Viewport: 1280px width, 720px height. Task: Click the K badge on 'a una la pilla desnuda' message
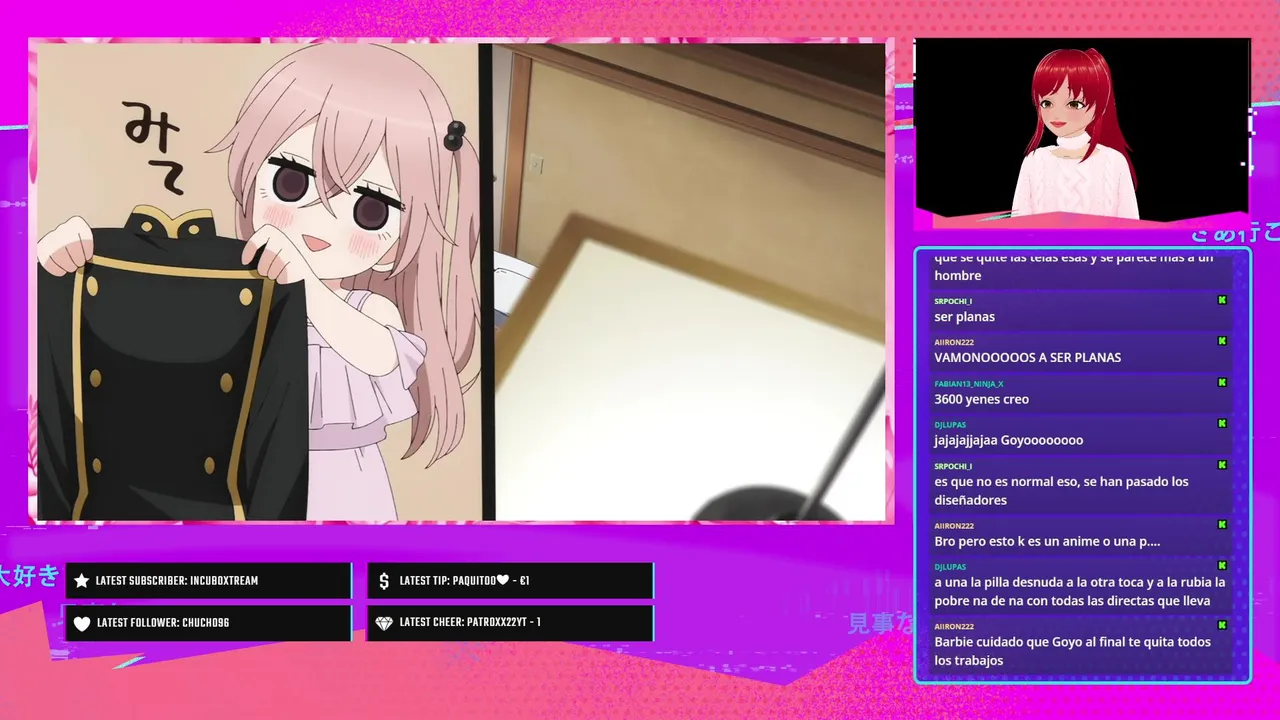tap(1221, 566)
